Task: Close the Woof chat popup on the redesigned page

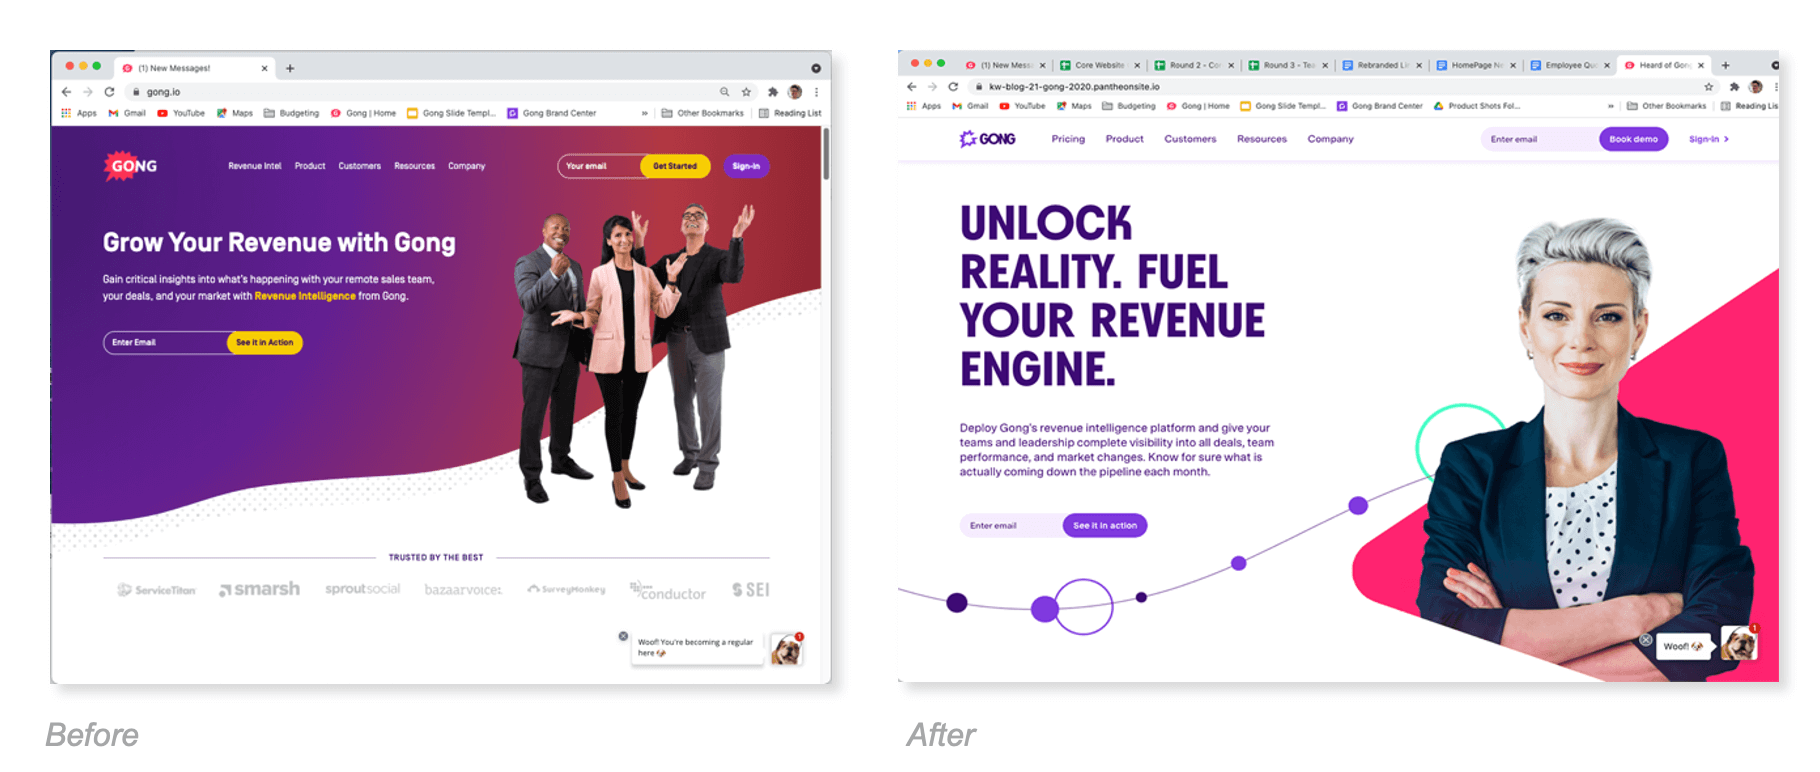Action: click(1646, 639)
